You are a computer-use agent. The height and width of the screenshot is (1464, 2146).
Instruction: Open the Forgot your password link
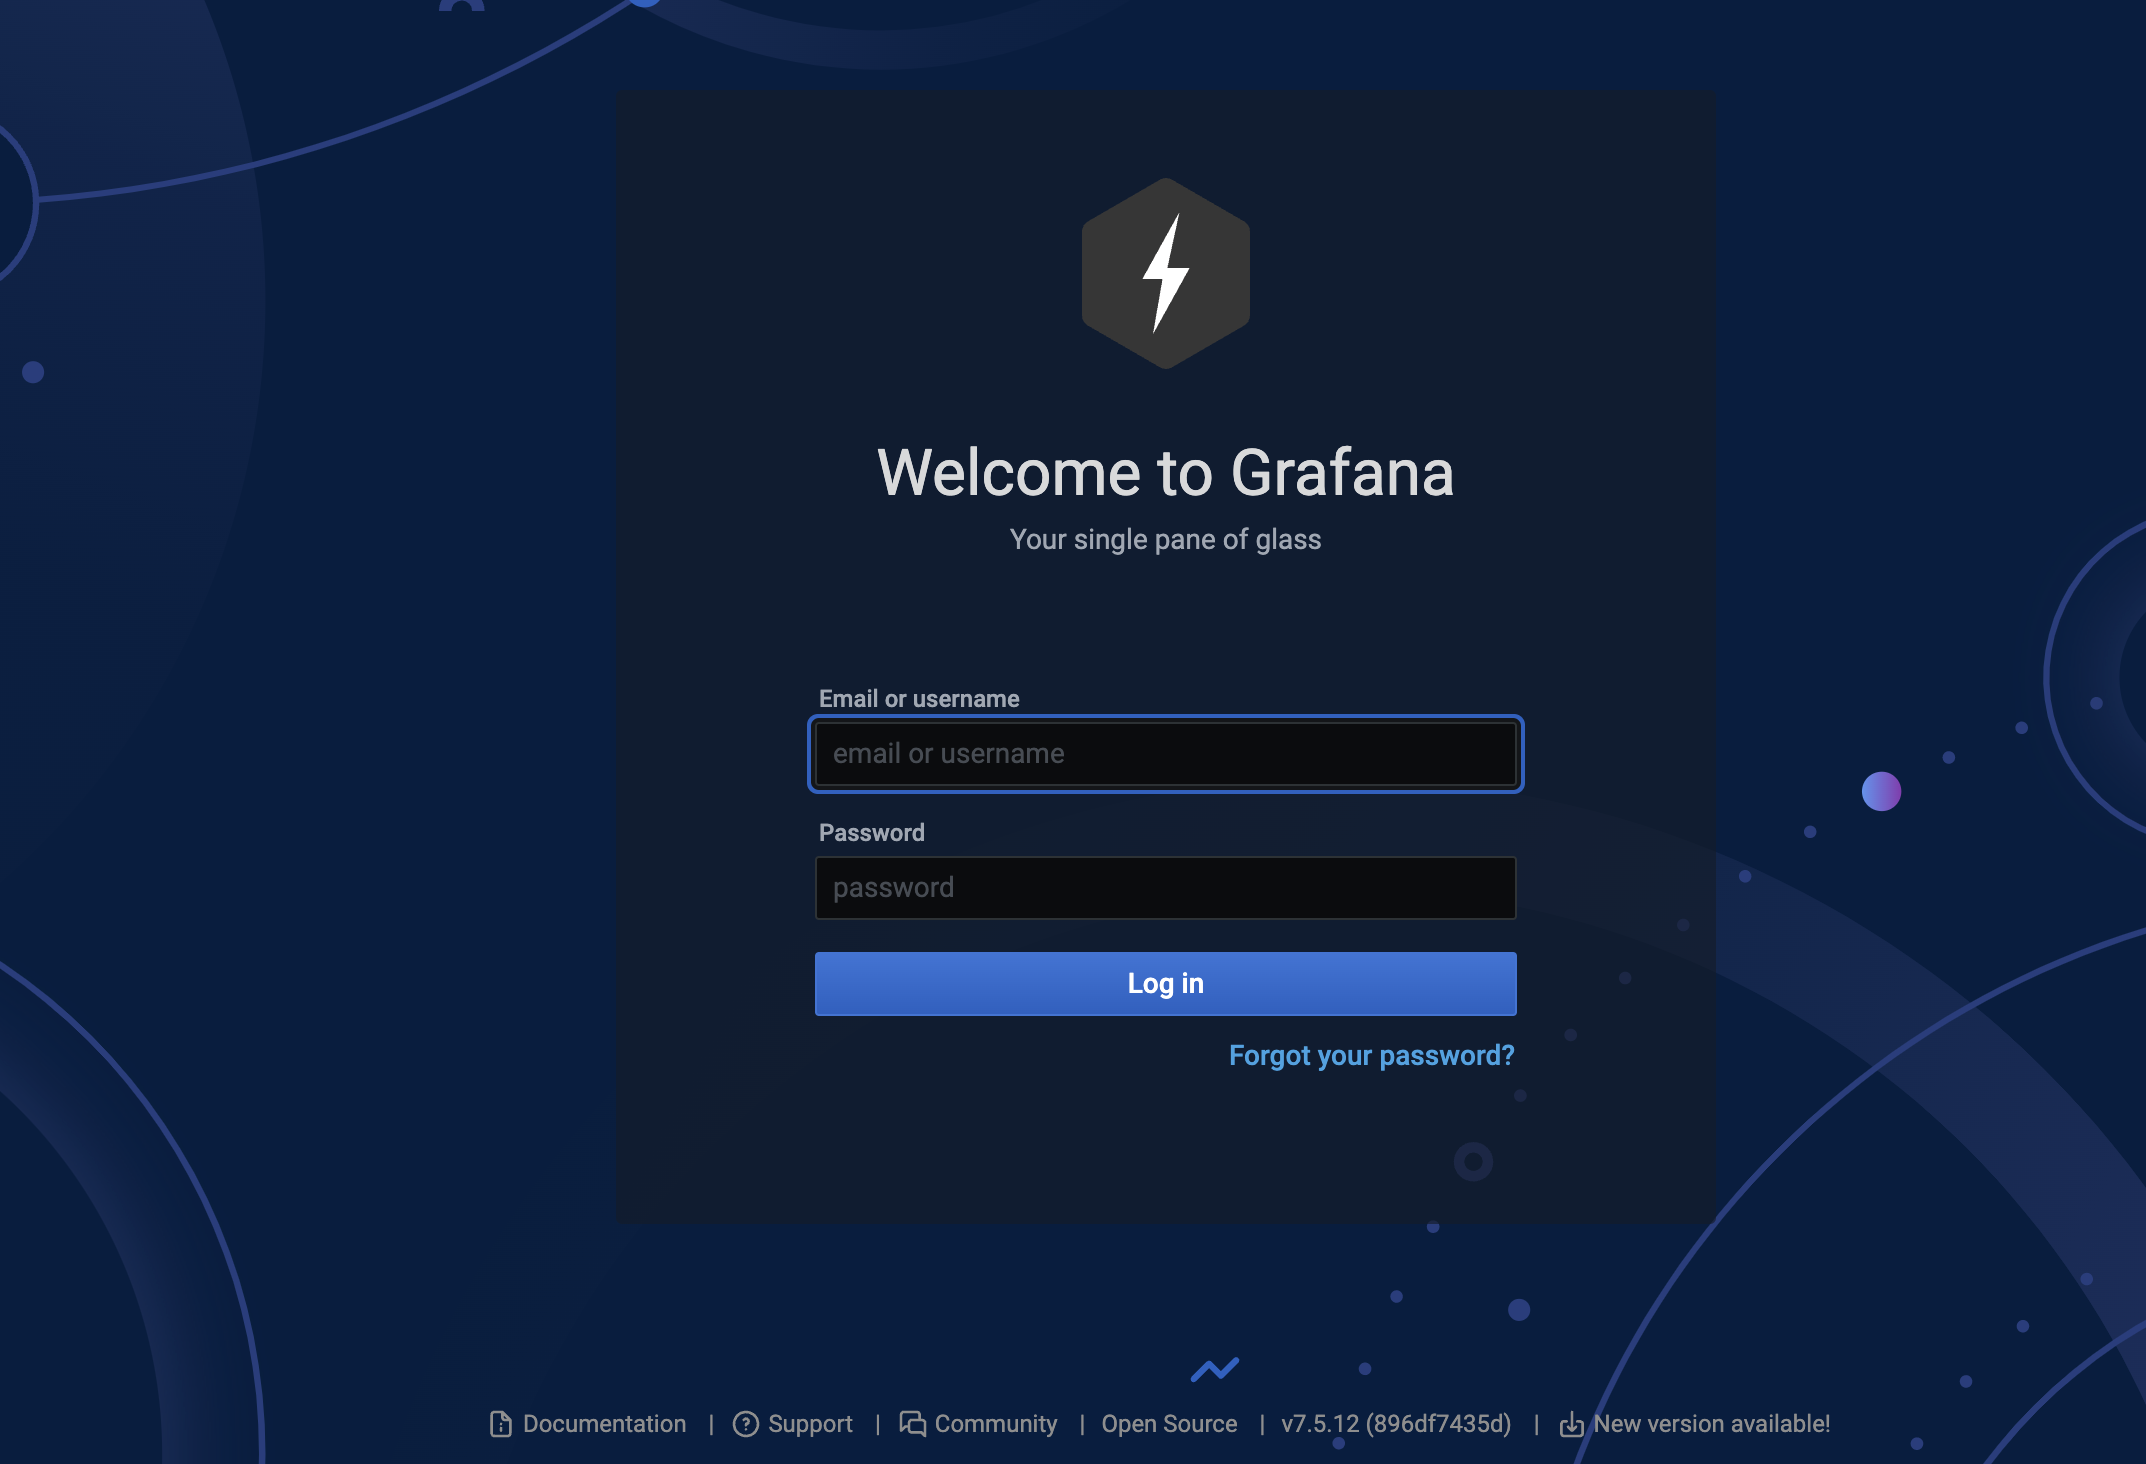1371,1055
